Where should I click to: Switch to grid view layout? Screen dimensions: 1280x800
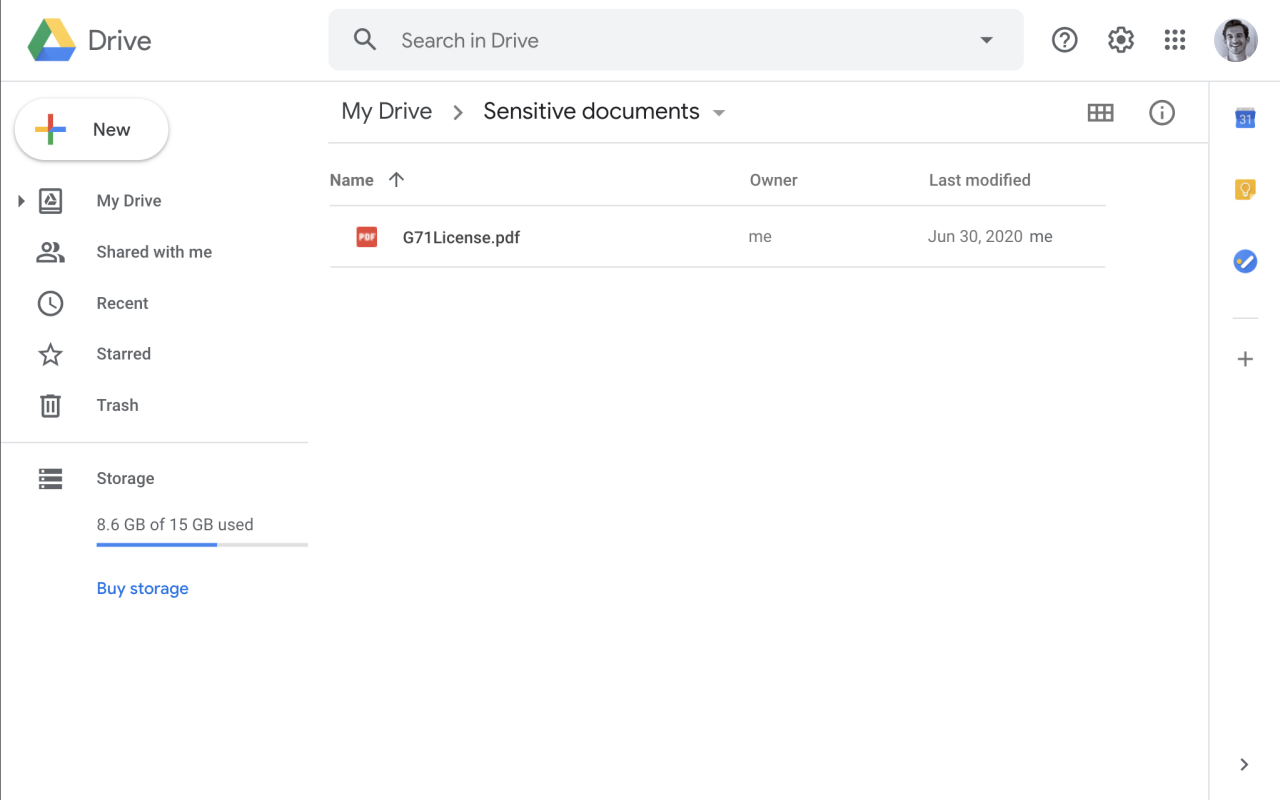(1100, 113)
